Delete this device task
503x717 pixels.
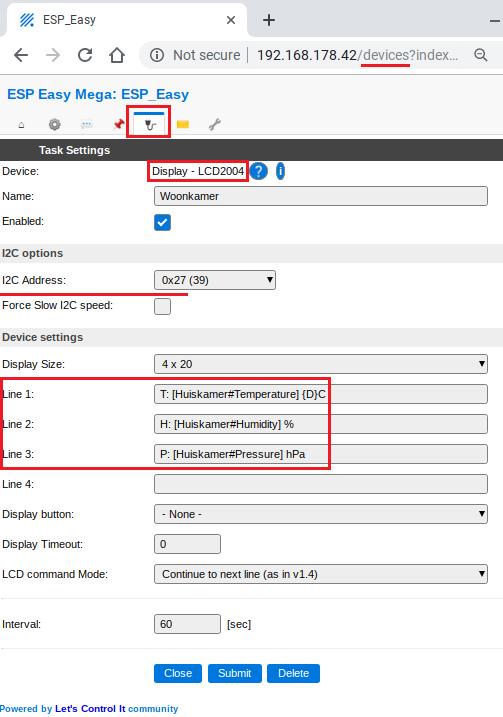294,674
